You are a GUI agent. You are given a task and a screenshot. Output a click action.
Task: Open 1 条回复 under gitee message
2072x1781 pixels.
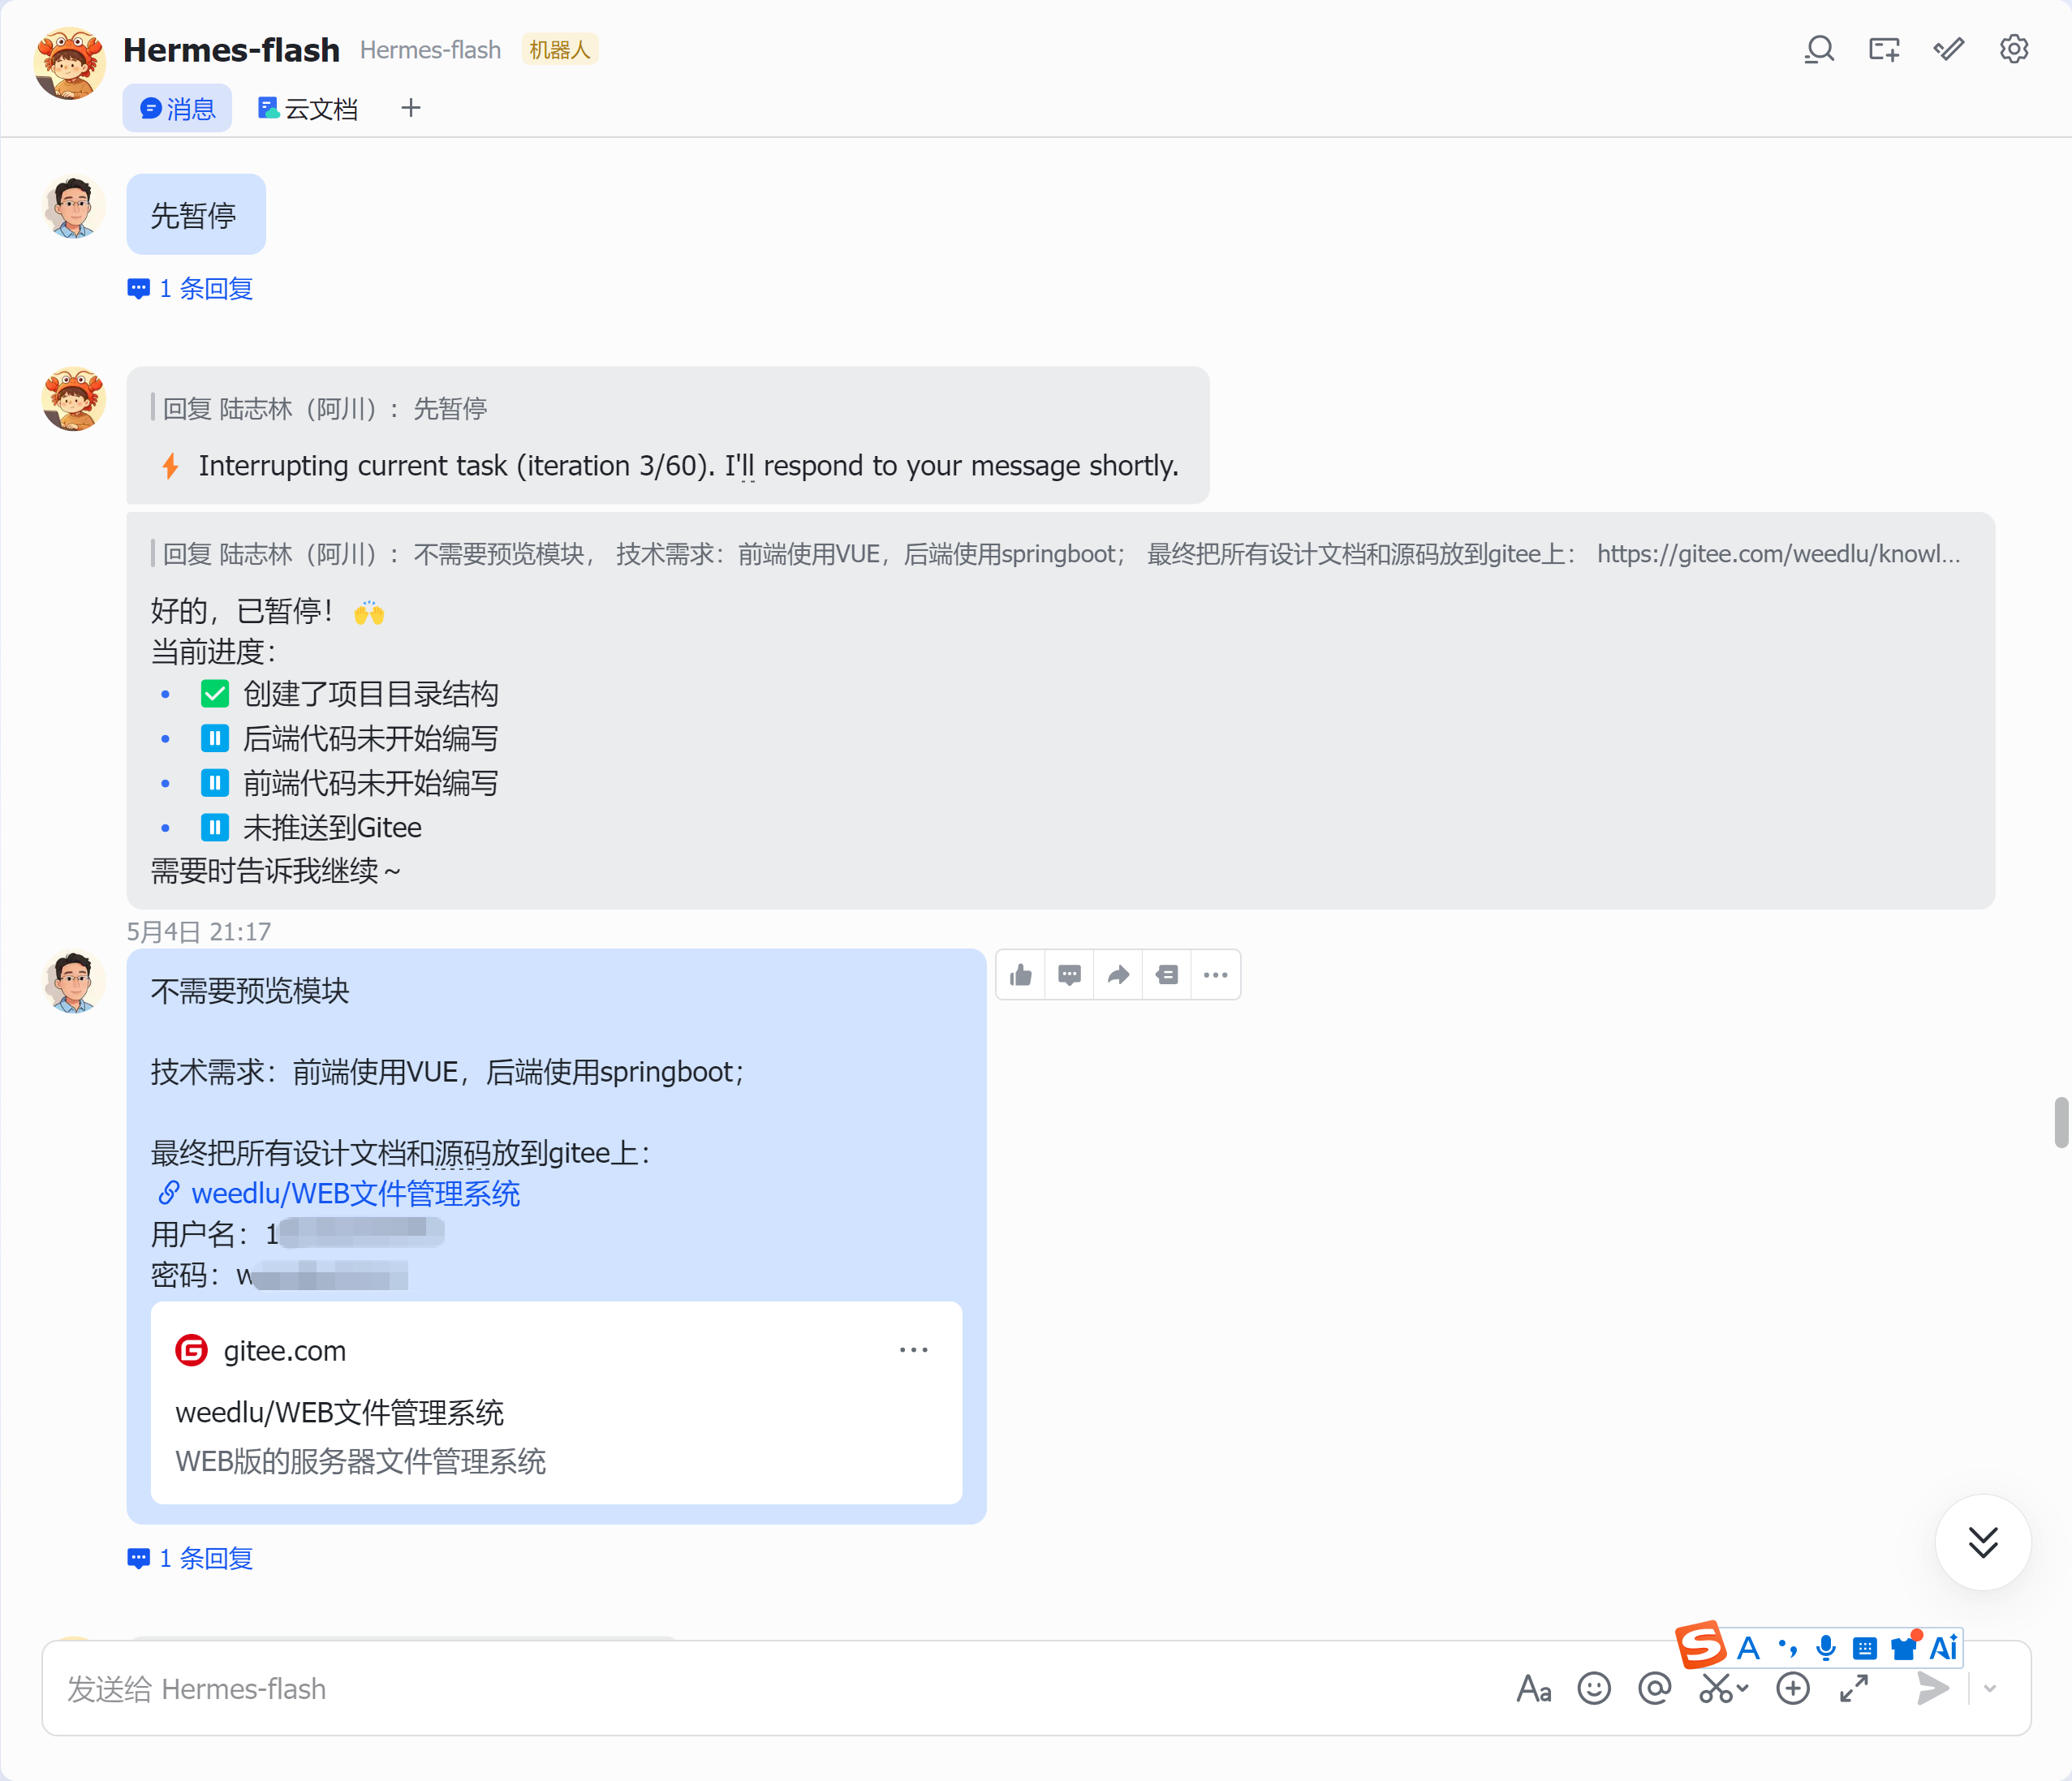[190, 1559]
